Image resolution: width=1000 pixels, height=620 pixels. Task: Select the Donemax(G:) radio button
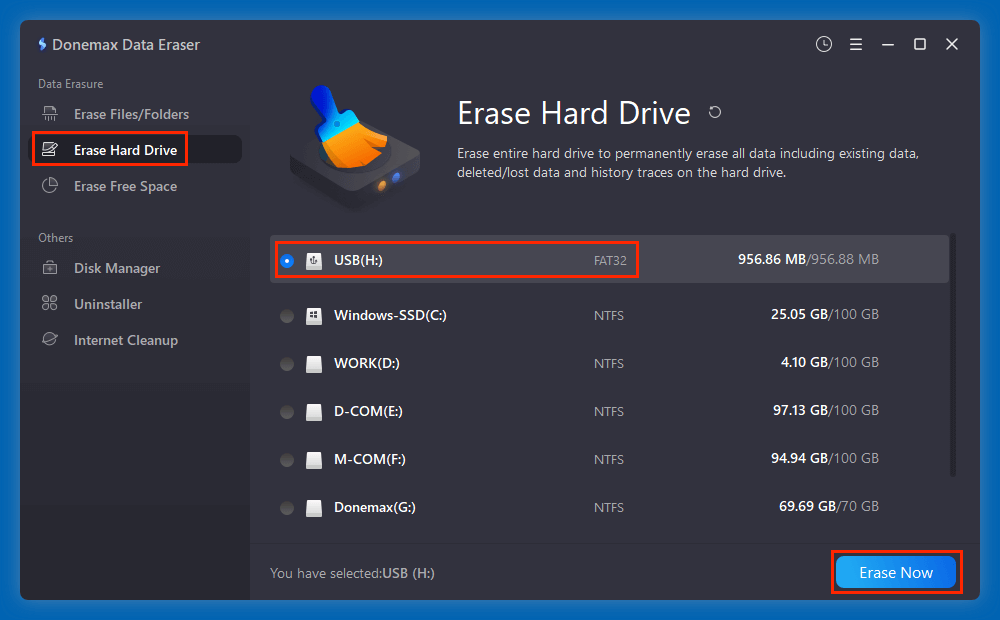click(x=287, y=507)
